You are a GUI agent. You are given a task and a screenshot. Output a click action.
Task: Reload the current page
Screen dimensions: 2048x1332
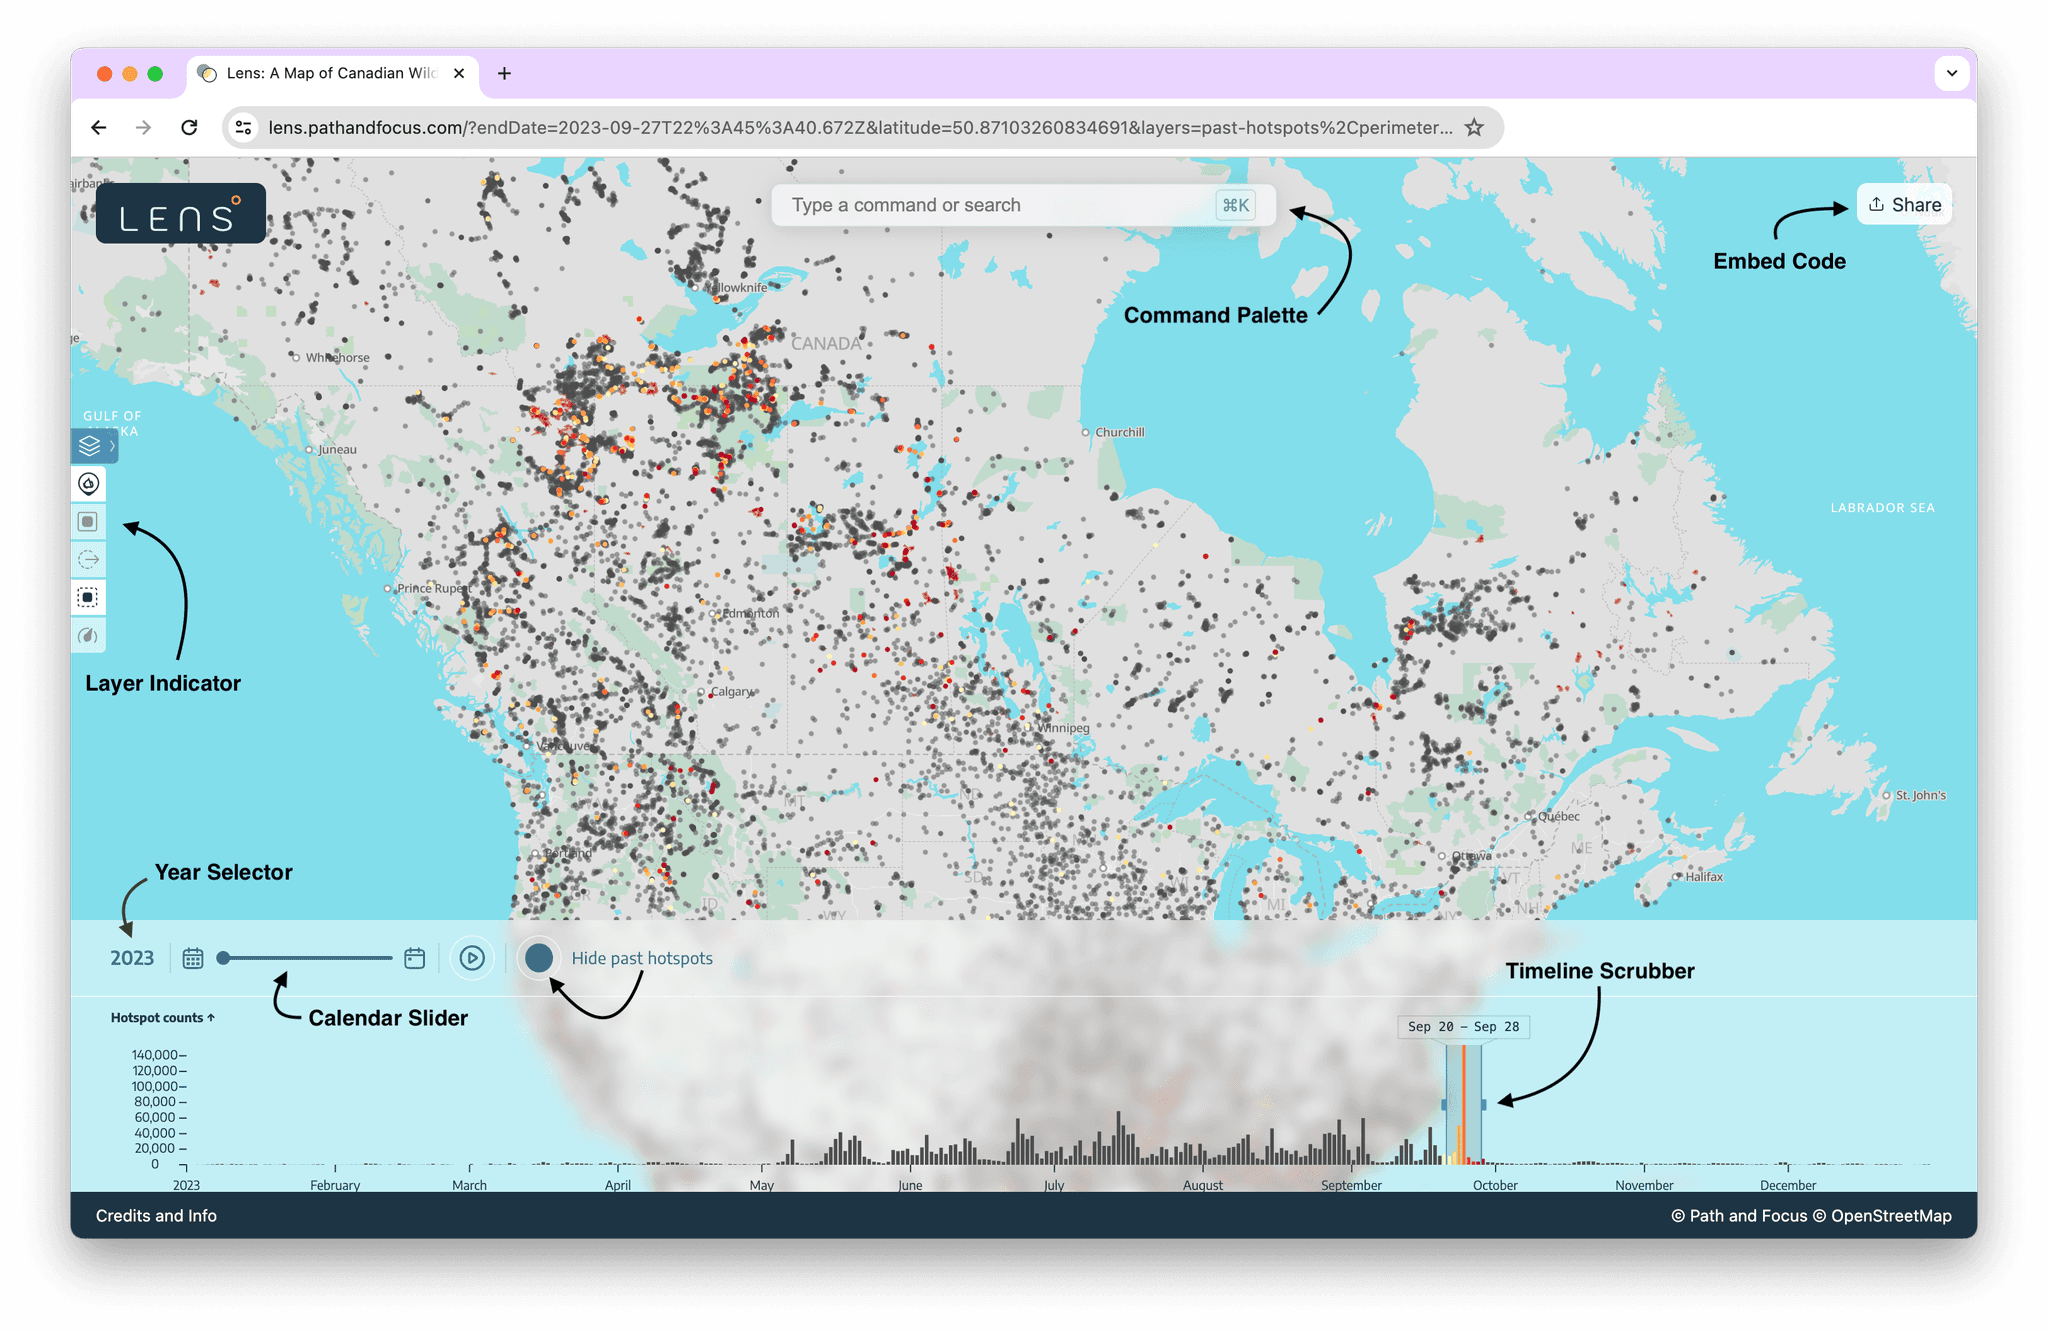(x=189, y=128)
